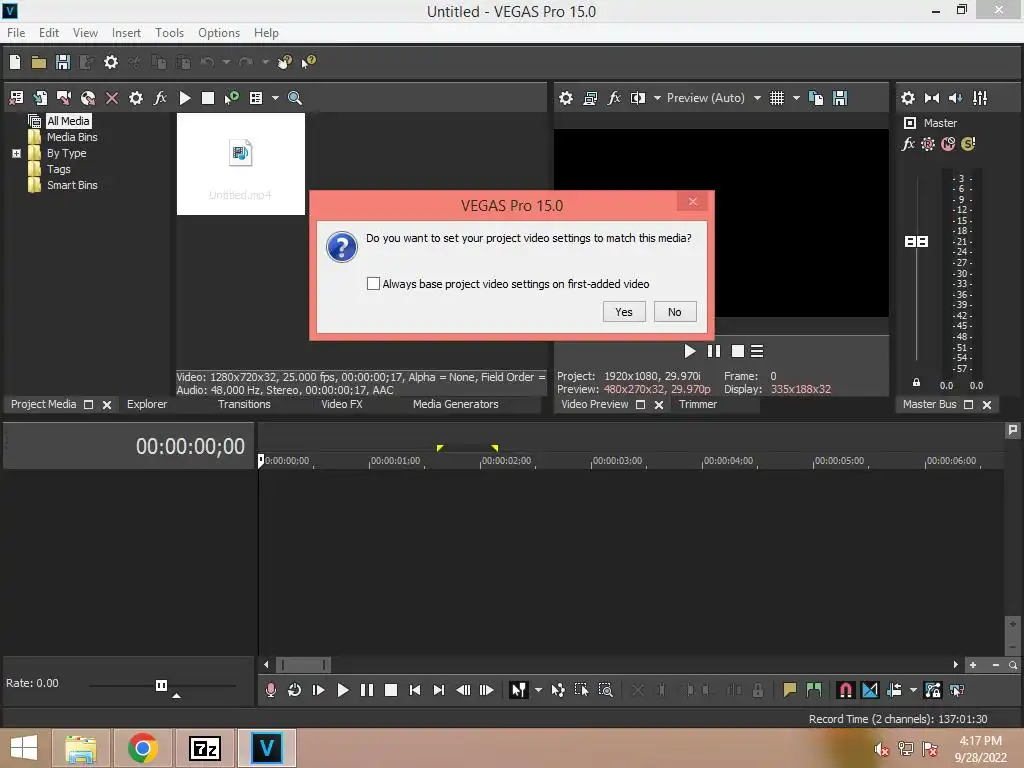The image size is (1024, 768).
Task: Toggle Master fader channel lock
Action: pos(916,383)
